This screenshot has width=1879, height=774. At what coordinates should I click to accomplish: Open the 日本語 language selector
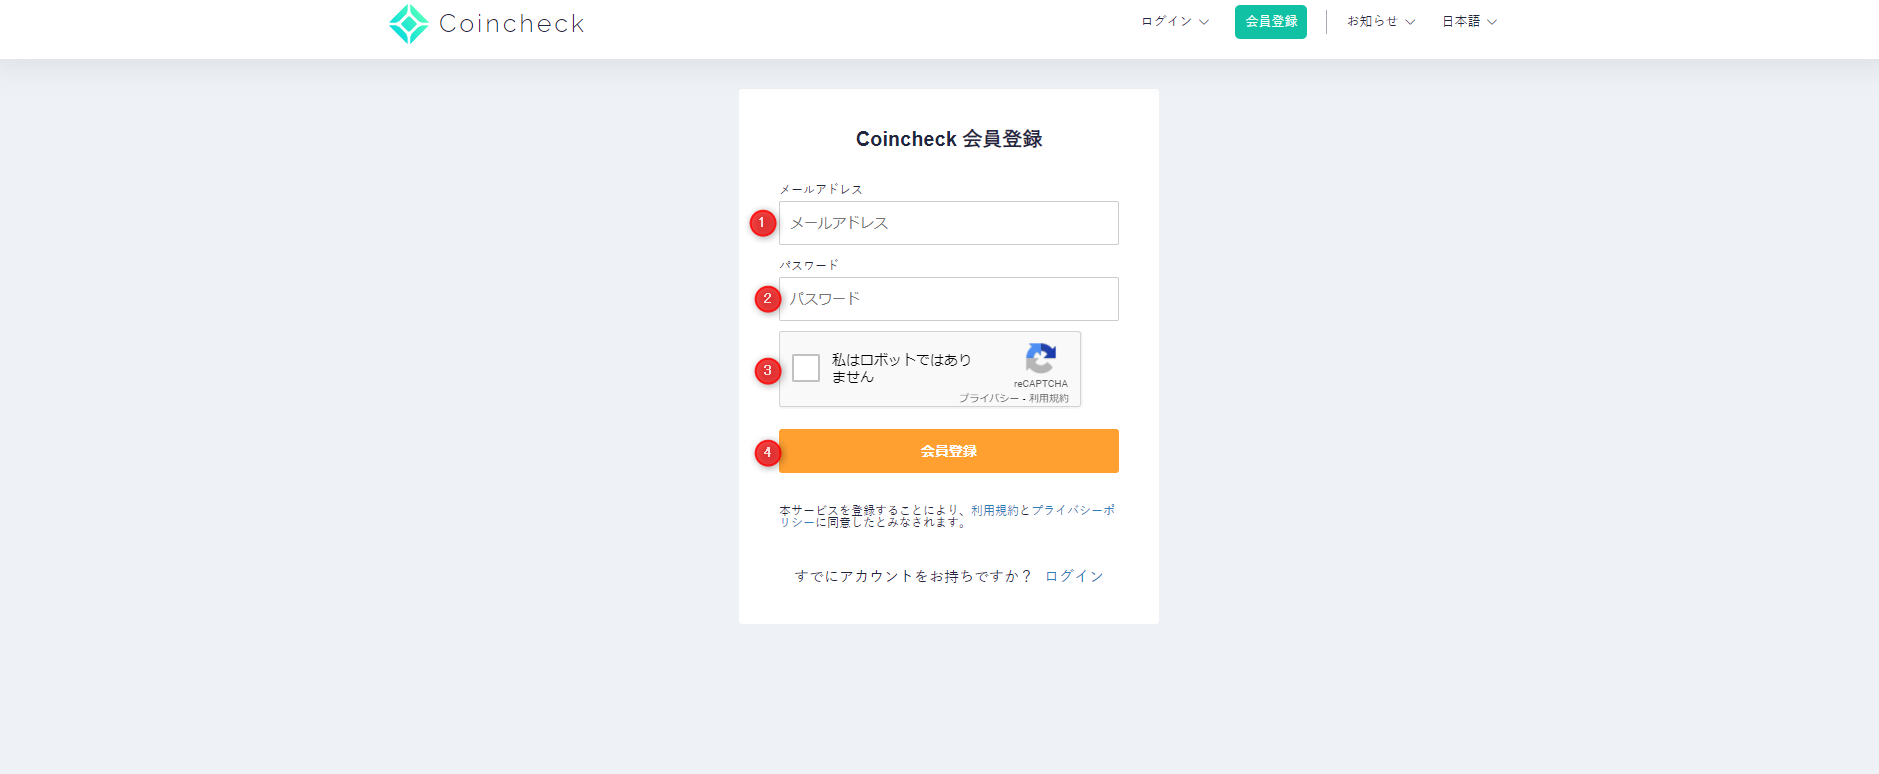[x=1469, y=21]
